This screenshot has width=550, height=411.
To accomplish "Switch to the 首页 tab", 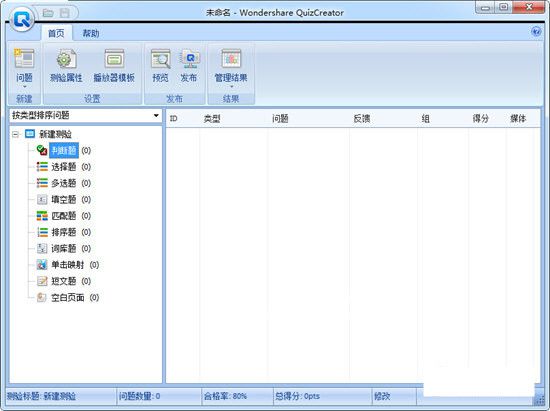I will 56,33.
